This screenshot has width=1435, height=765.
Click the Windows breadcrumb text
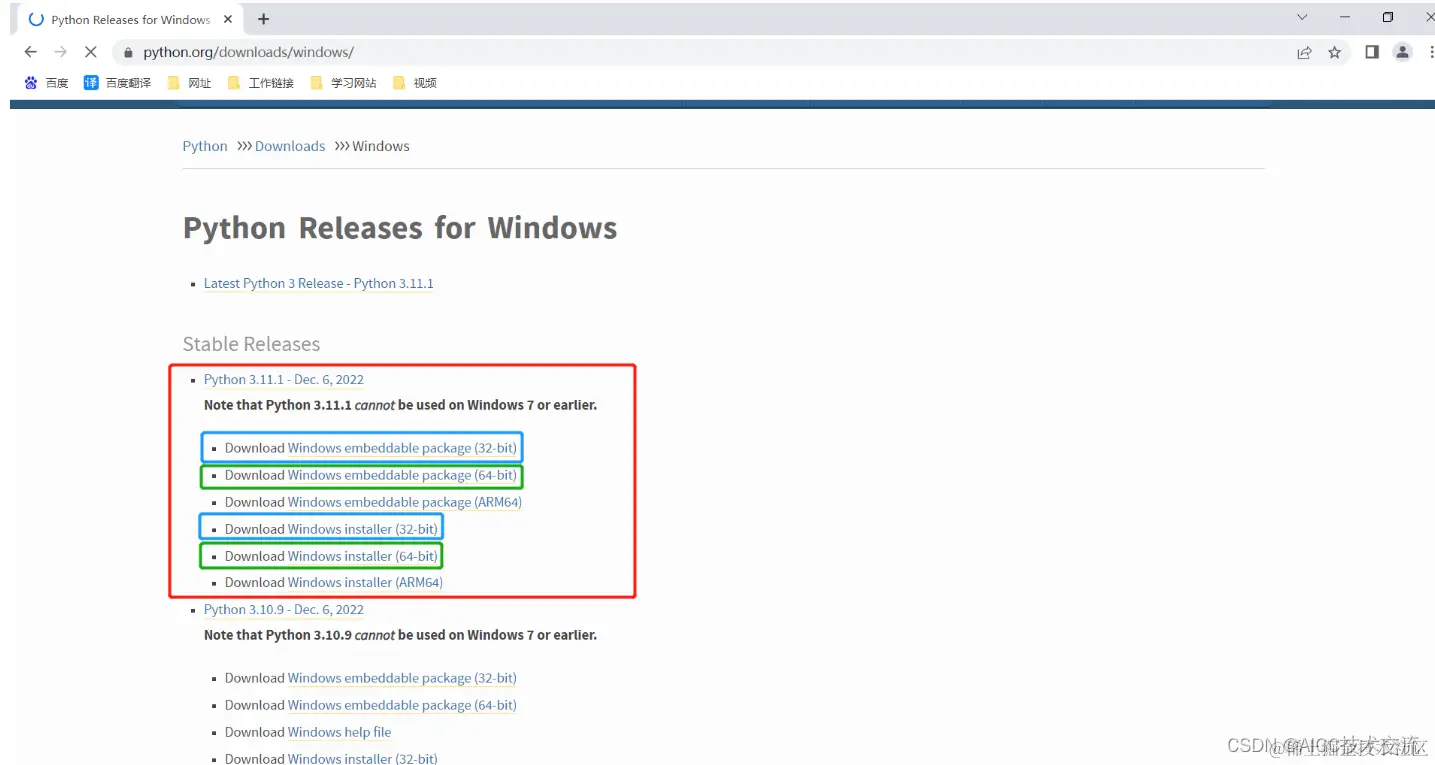click(381, 146)
